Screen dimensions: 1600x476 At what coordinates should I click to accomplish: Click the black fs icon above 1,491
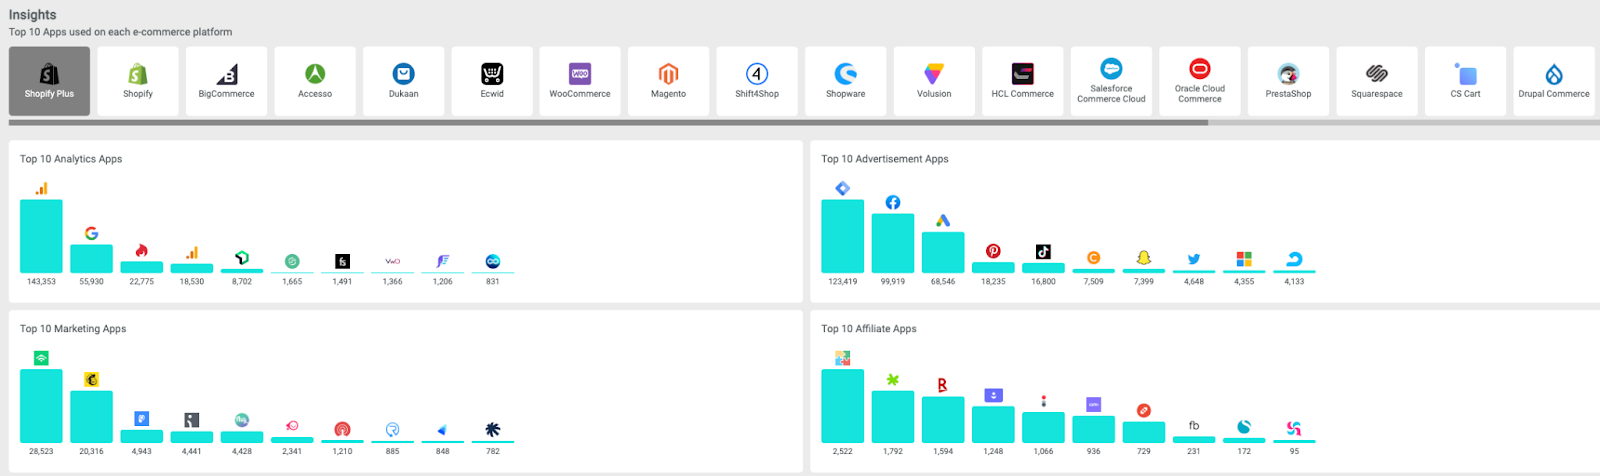pyautogui.click(x=342, y=261)
